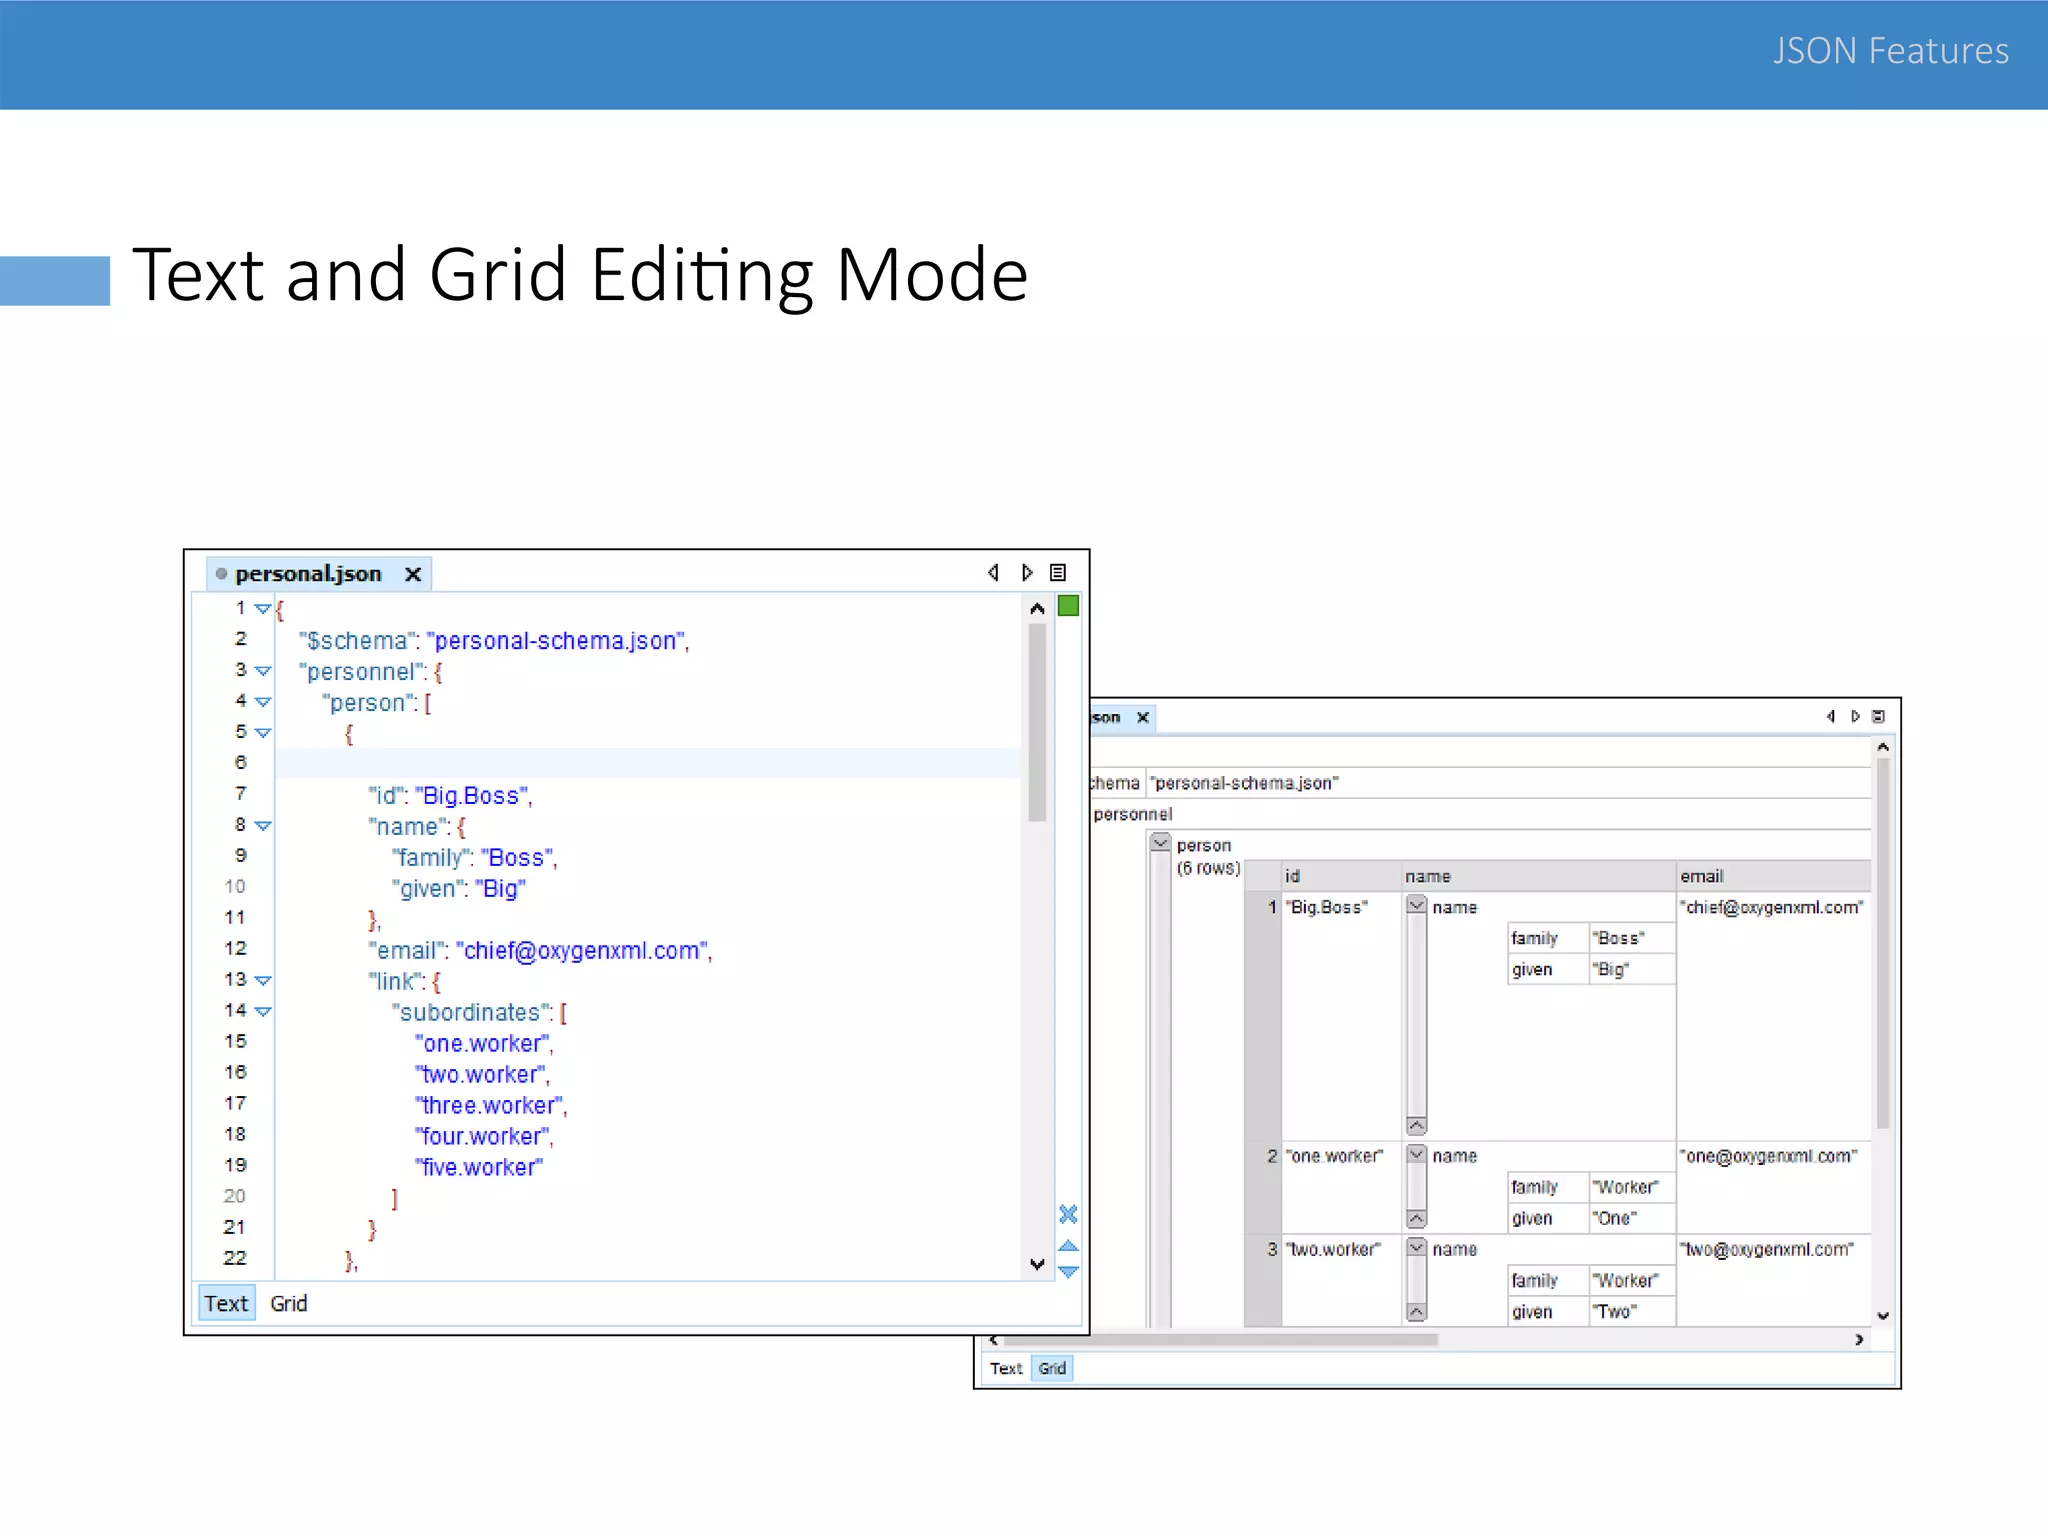
Task: Click line number 12 in the gutter
Action: click(235, 948)
